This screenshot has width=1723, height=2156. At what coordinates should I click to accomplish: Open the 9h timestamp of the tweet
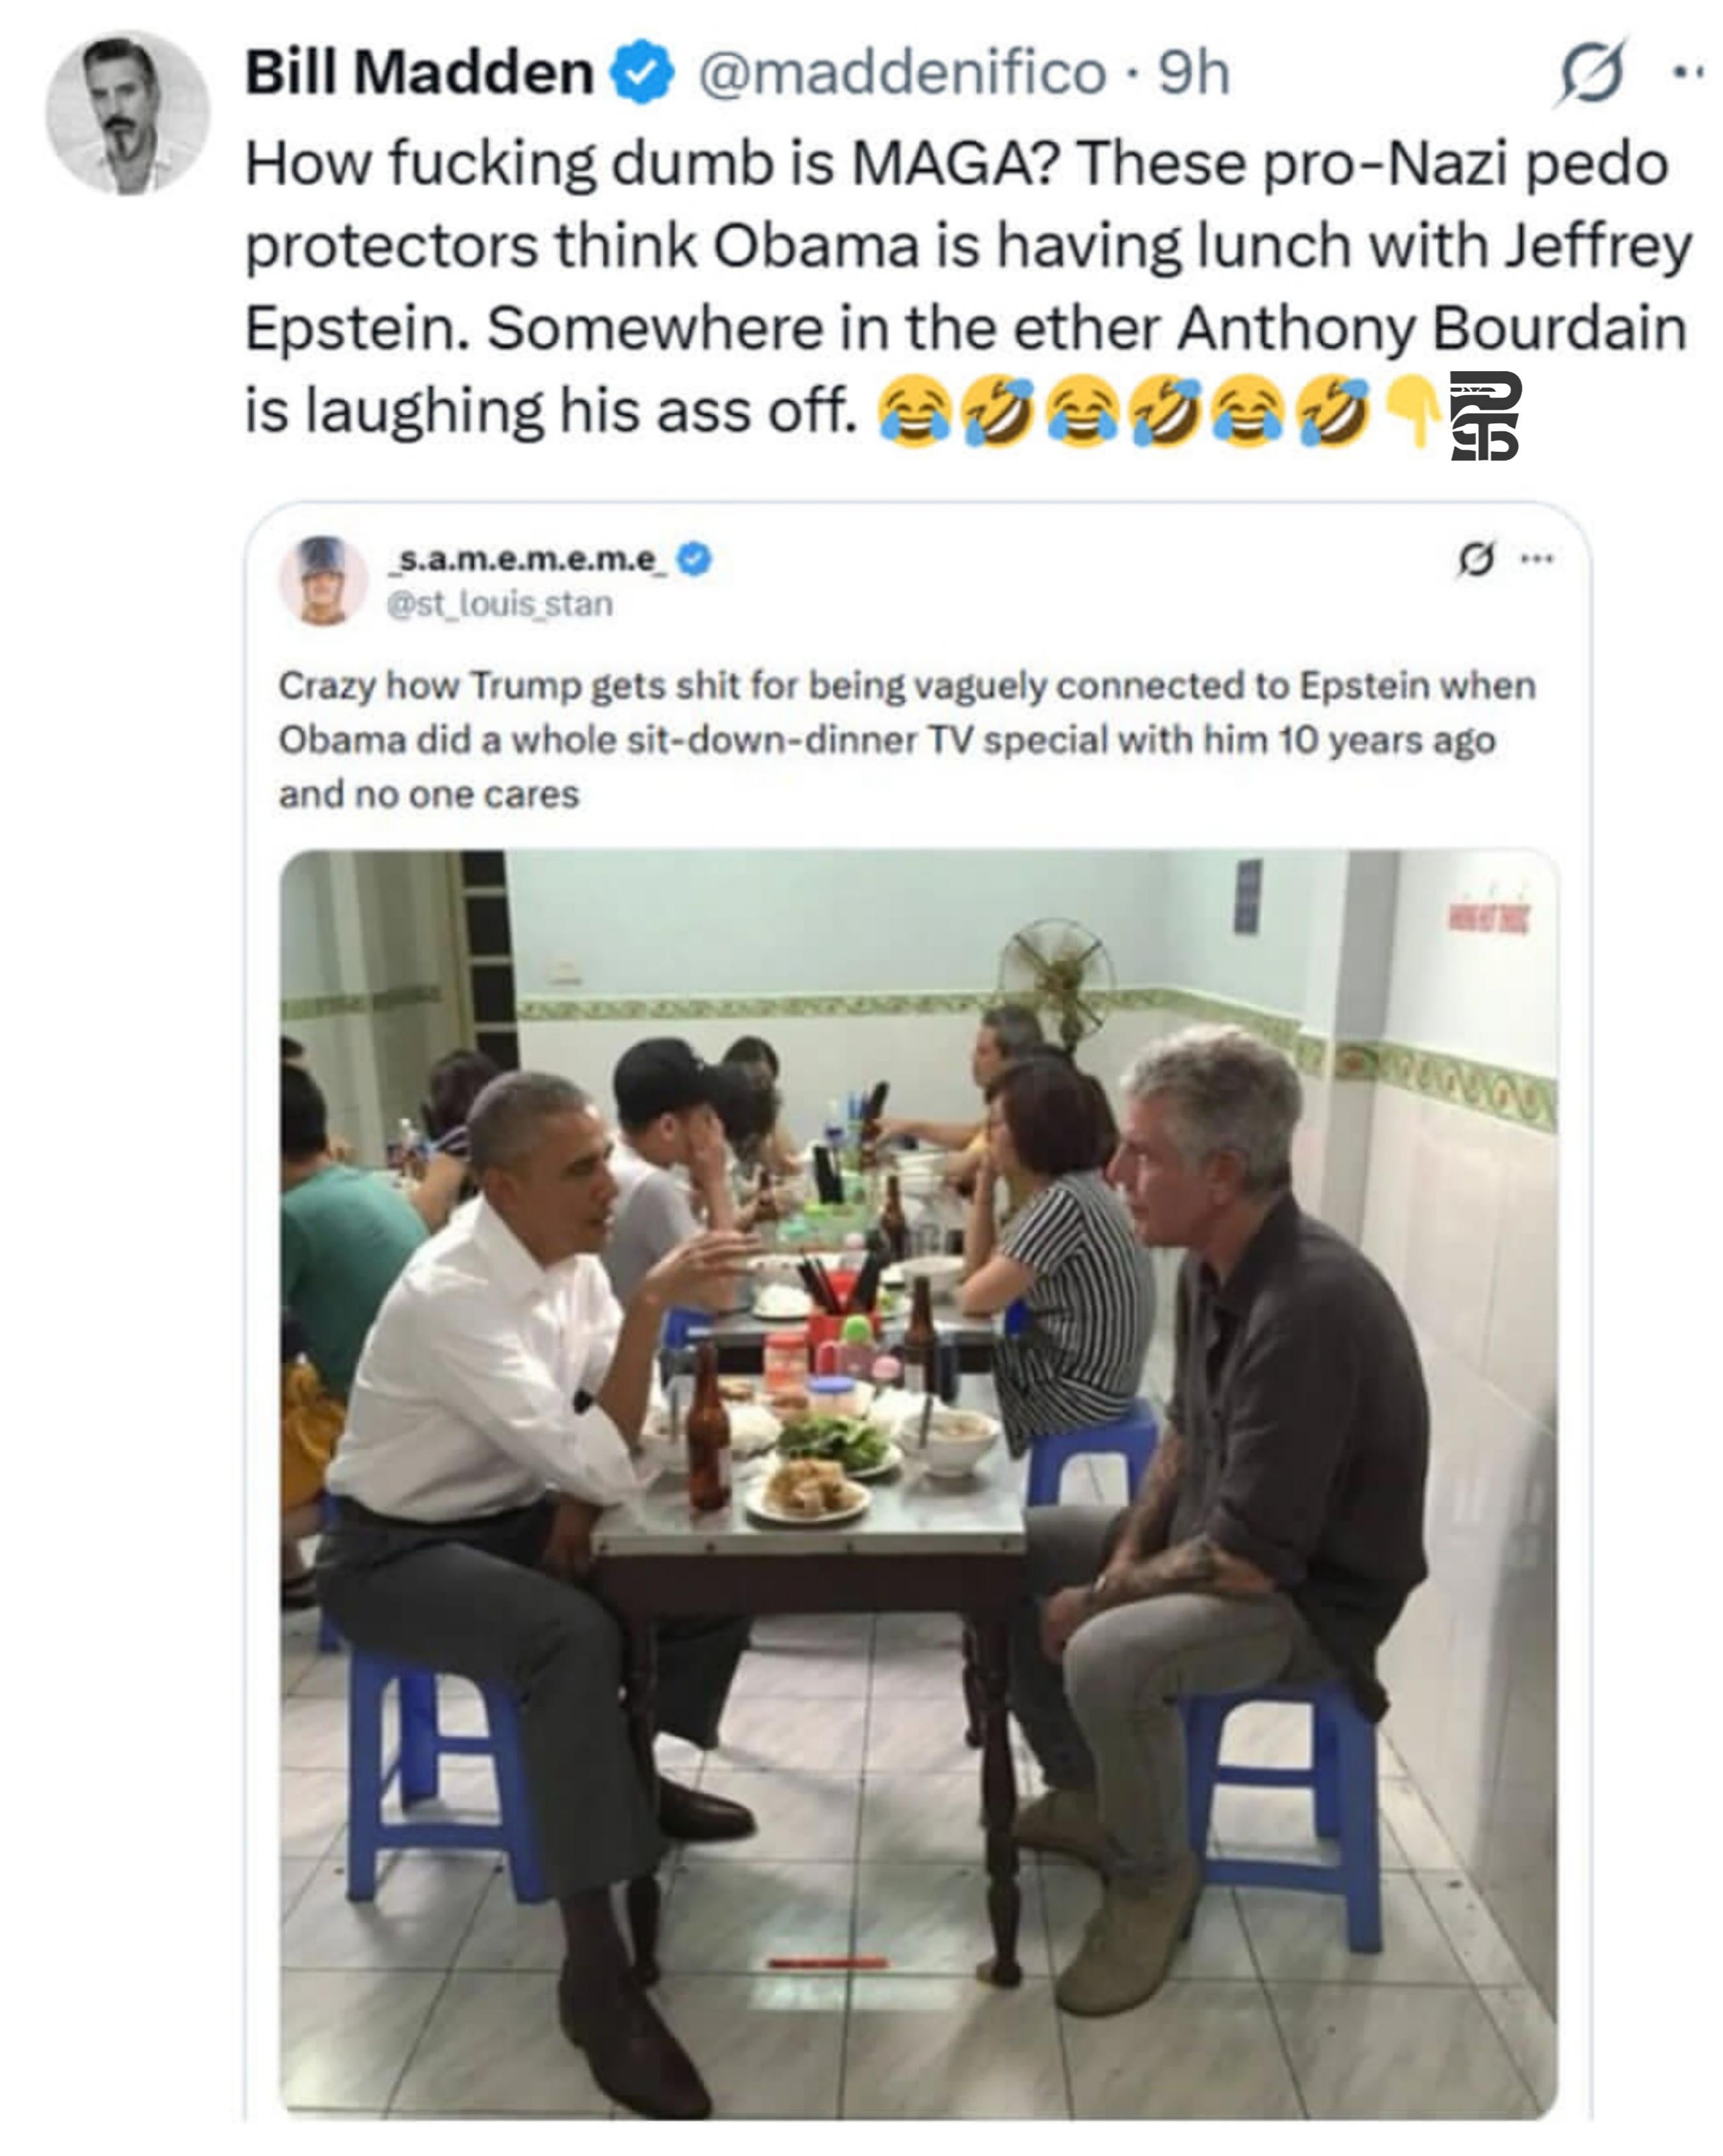click(1193, 73)
